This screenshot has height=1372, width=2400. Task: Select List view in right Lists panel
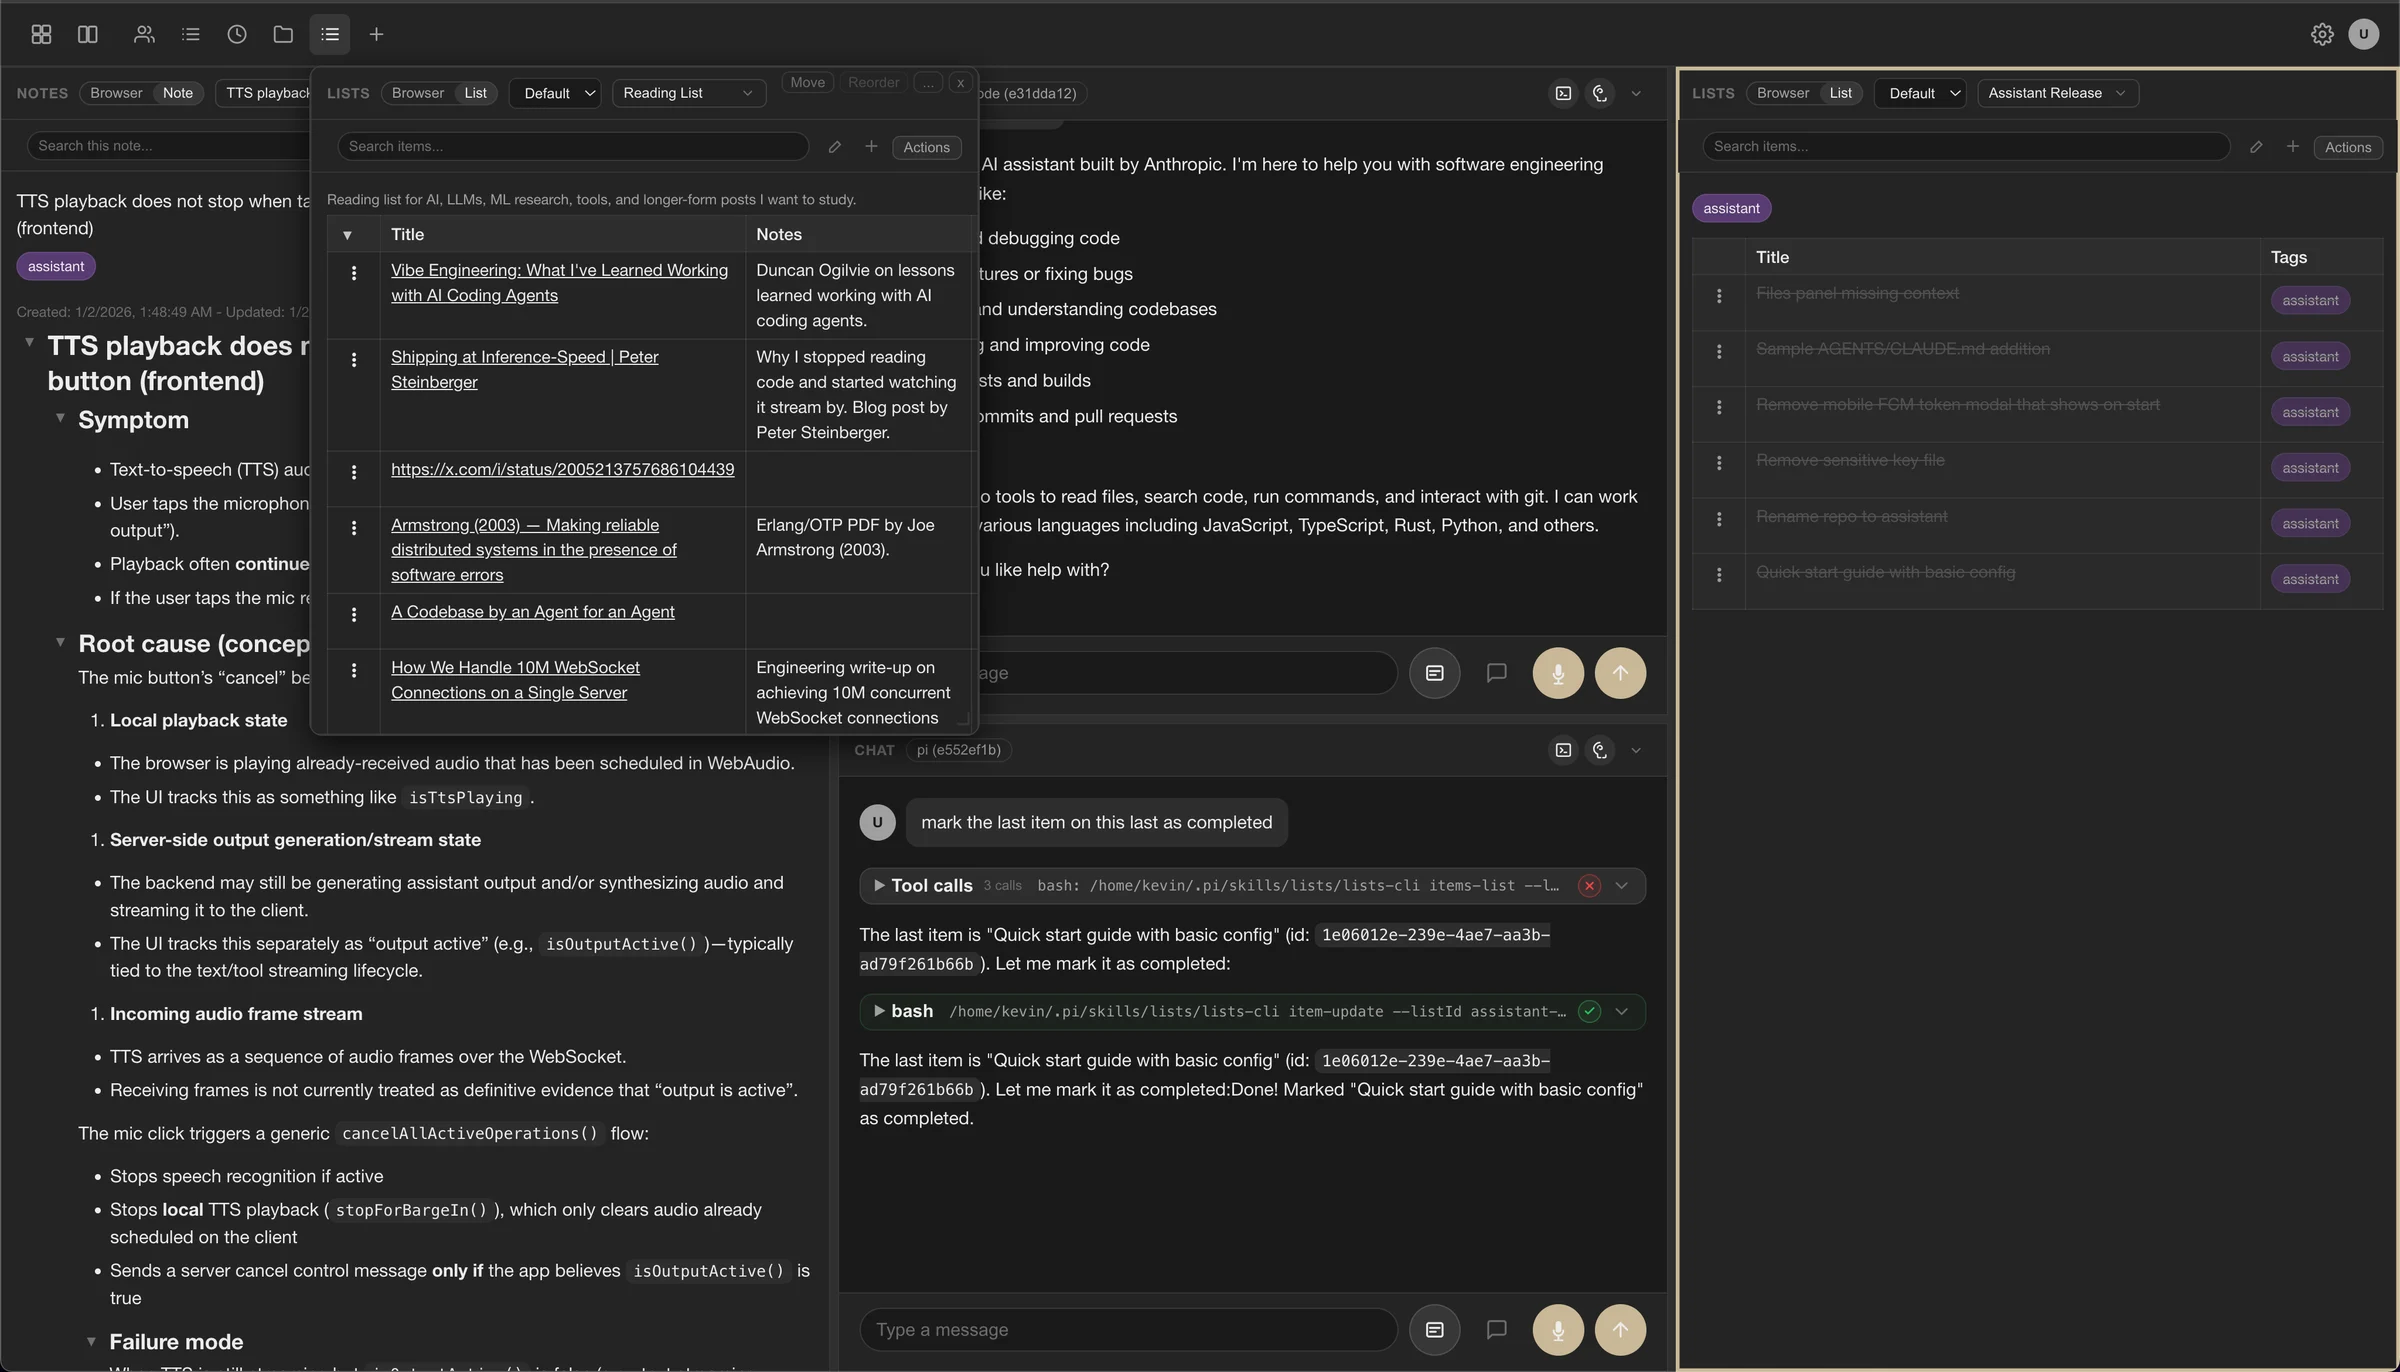1840,93
